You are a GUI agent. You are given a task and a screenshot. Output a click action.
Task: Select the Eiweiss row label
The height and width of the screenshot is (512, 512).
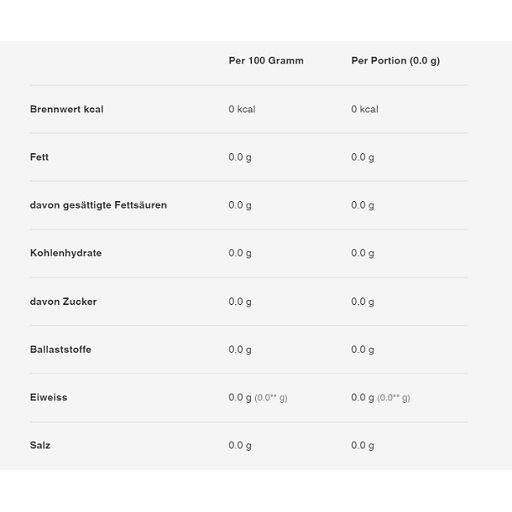[49, 397]
